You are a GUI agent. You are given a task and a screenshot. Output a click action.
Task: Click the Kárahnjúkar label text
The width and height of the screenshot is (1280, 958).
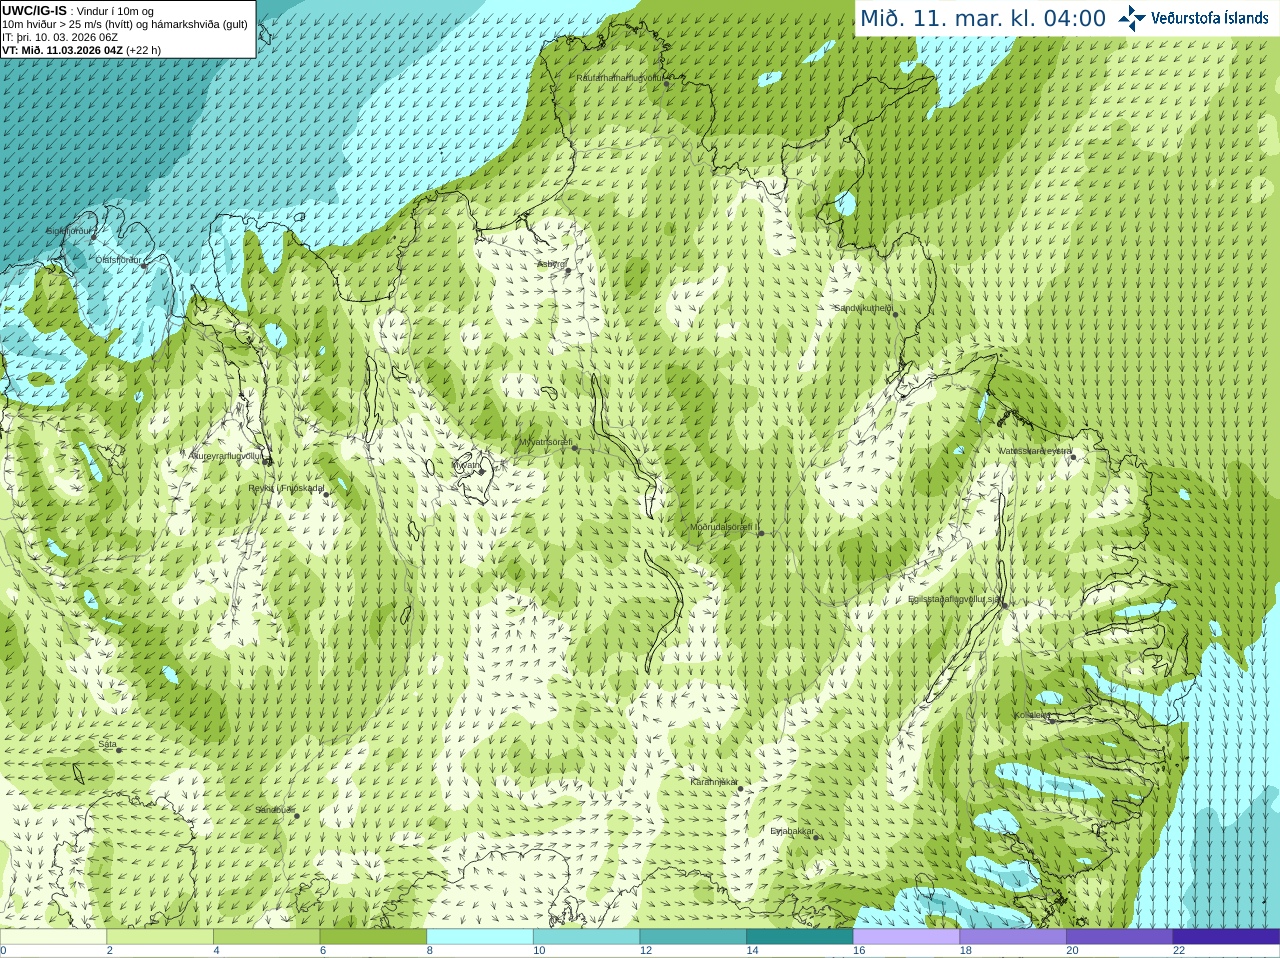714,782
